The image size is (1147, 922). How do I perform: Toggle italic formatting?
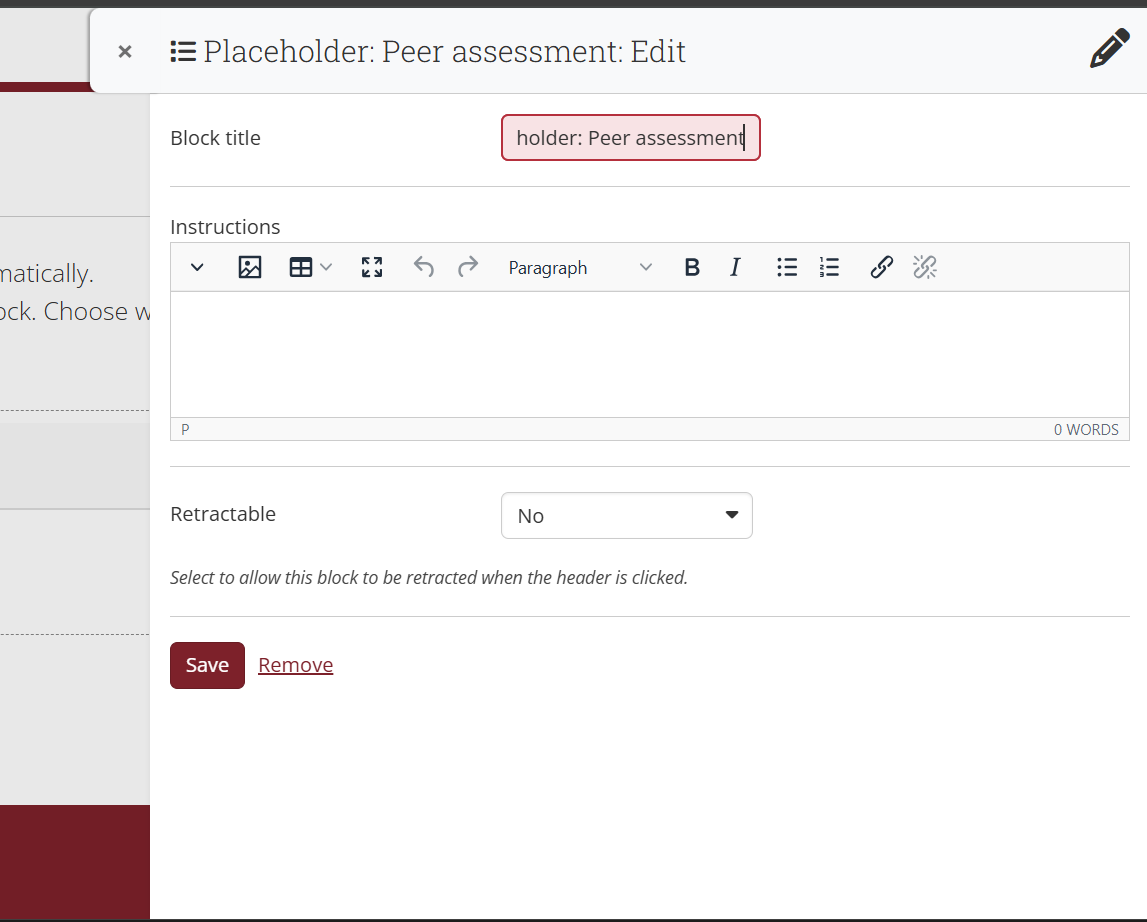point(735,267)
